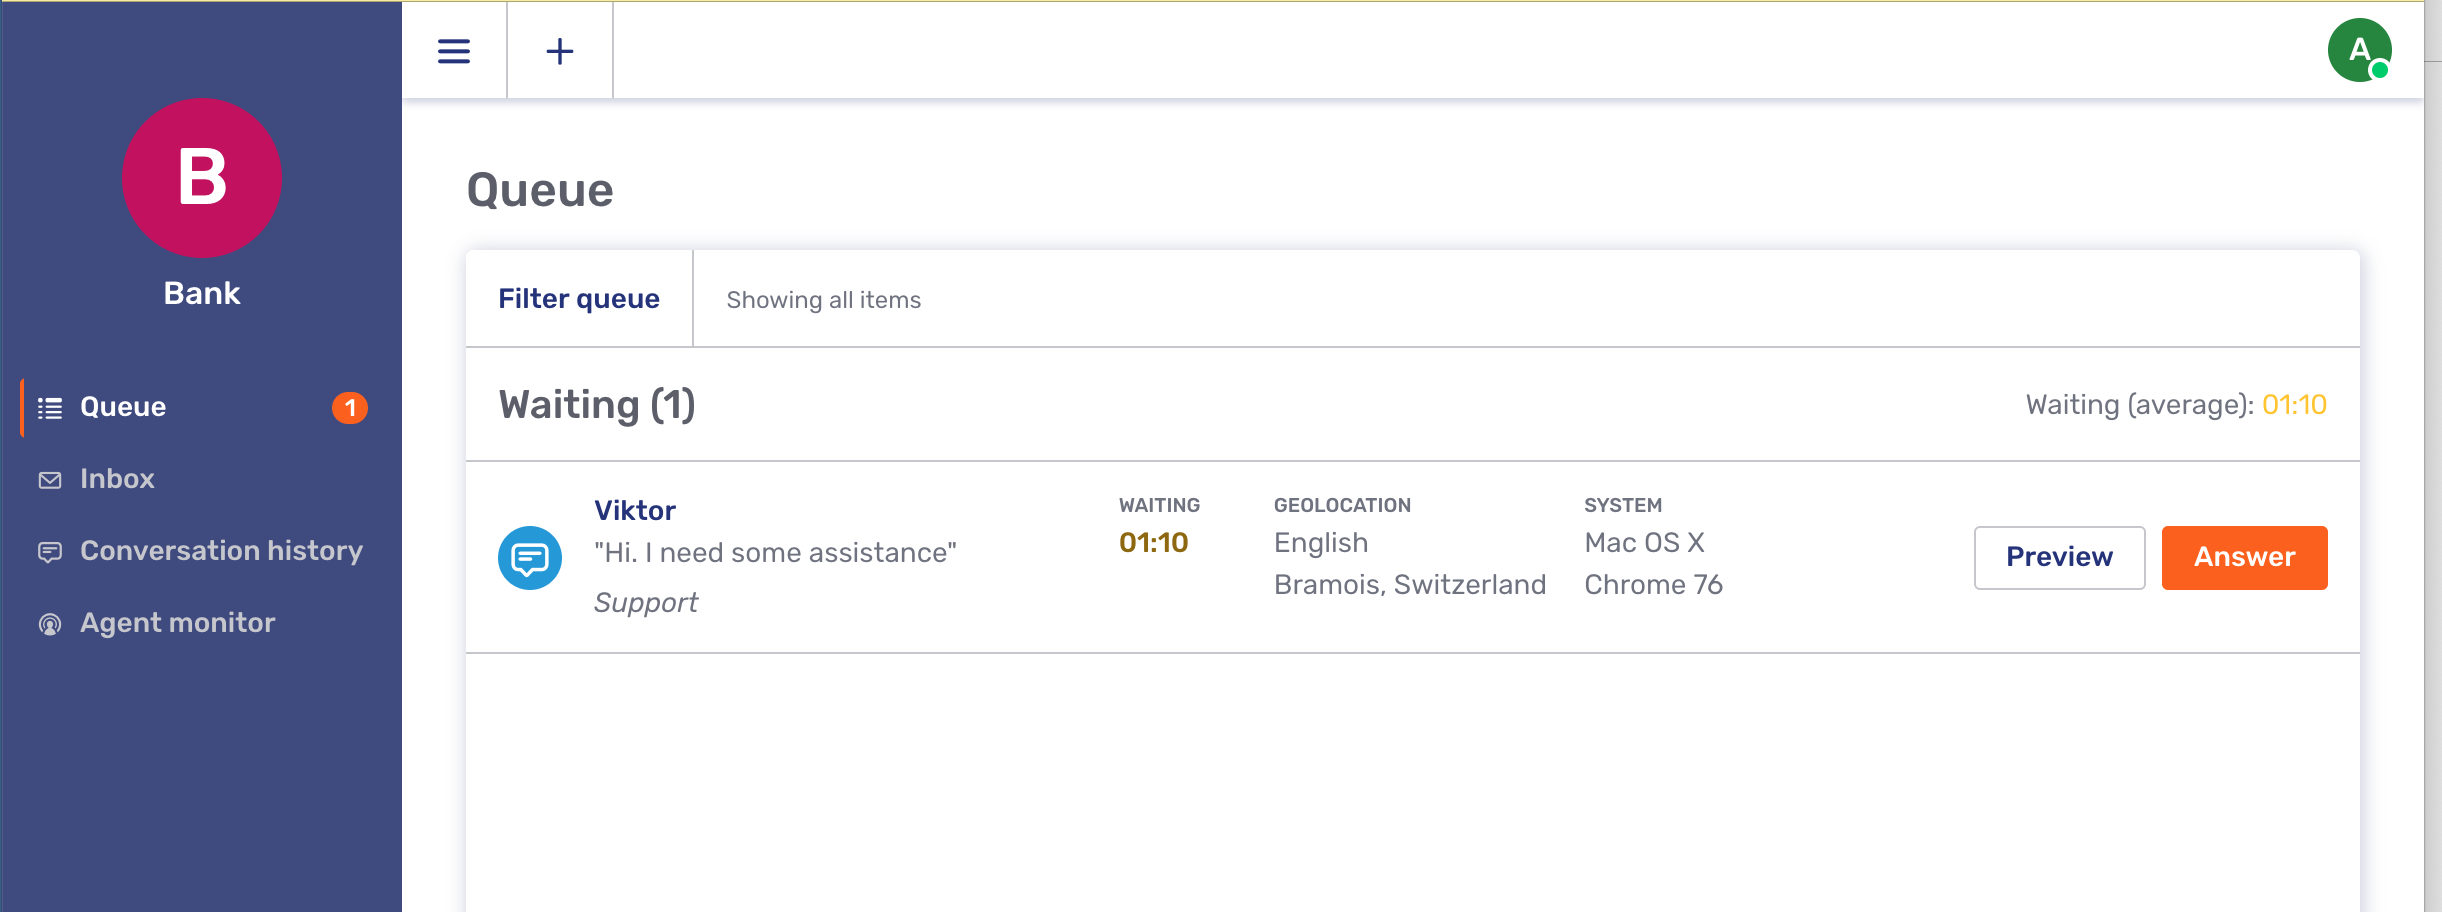Open Inbox from the sidebar
2442x912 pixels.
click(x=117, y=479)
